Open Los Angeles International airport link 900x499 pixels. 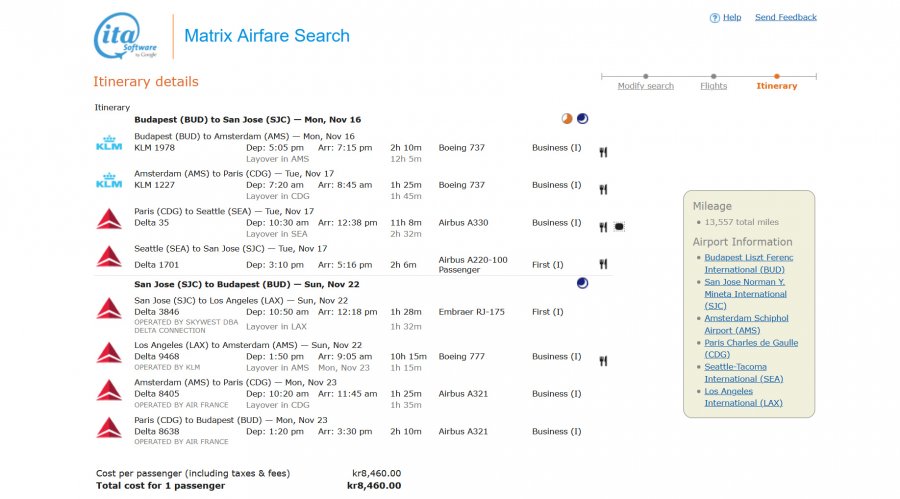pos(743,397)
